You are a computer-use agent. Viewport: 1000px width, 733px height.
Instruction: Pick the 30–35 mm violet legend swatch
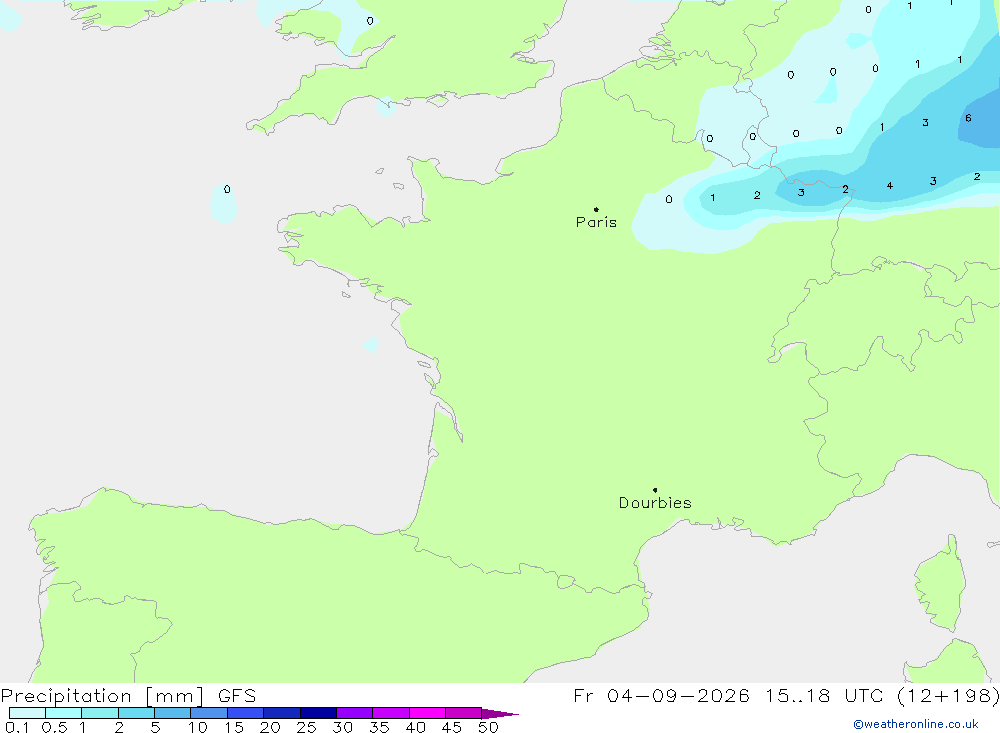355,713
